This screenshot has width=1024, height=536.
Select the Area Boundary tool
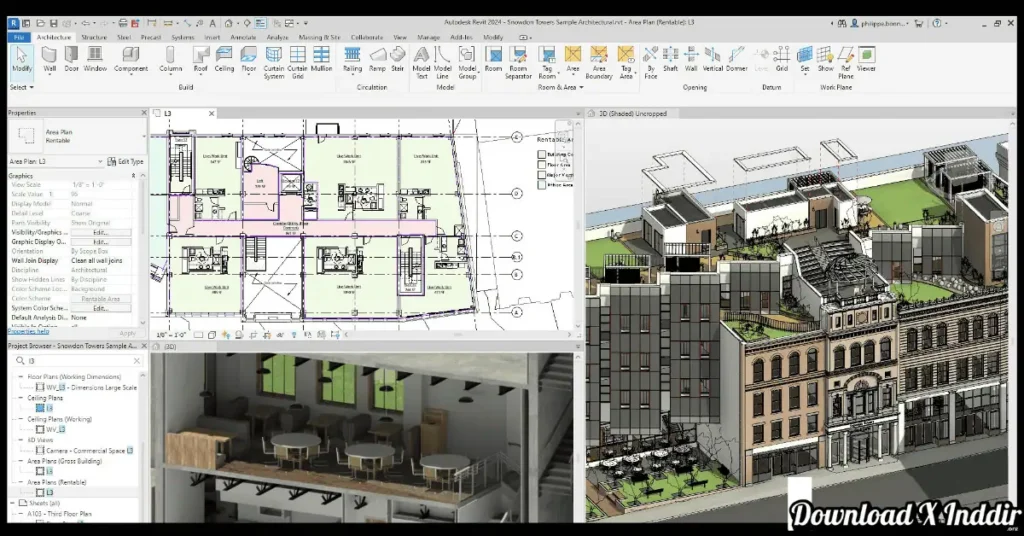598,63
